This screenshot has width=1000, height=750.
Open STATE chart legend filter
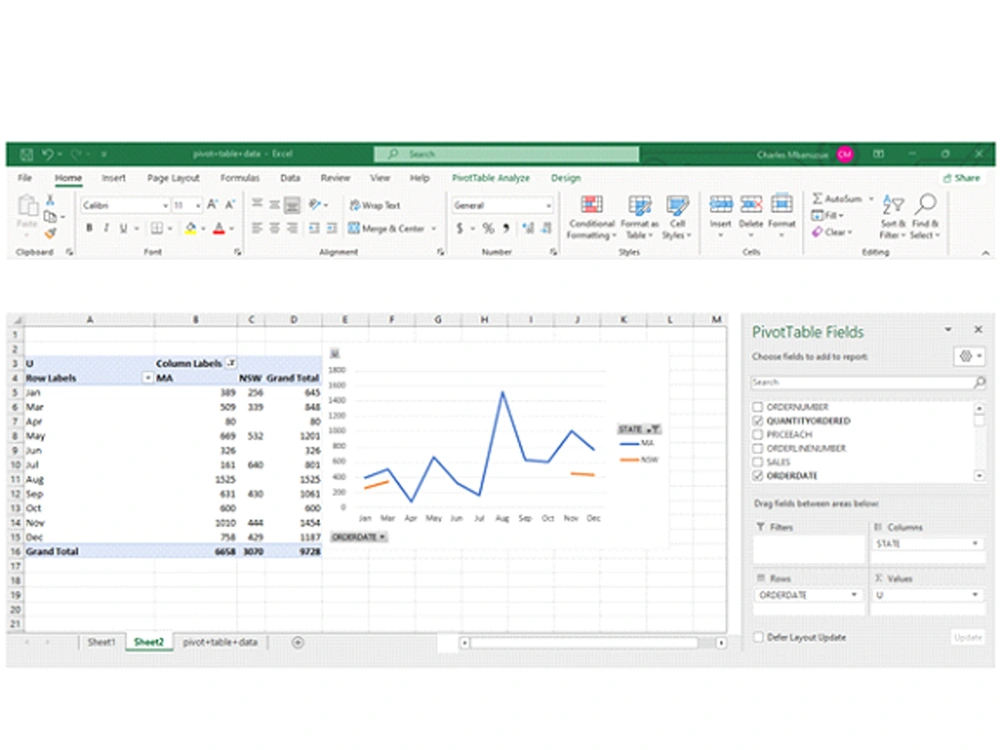click(639, 429)
